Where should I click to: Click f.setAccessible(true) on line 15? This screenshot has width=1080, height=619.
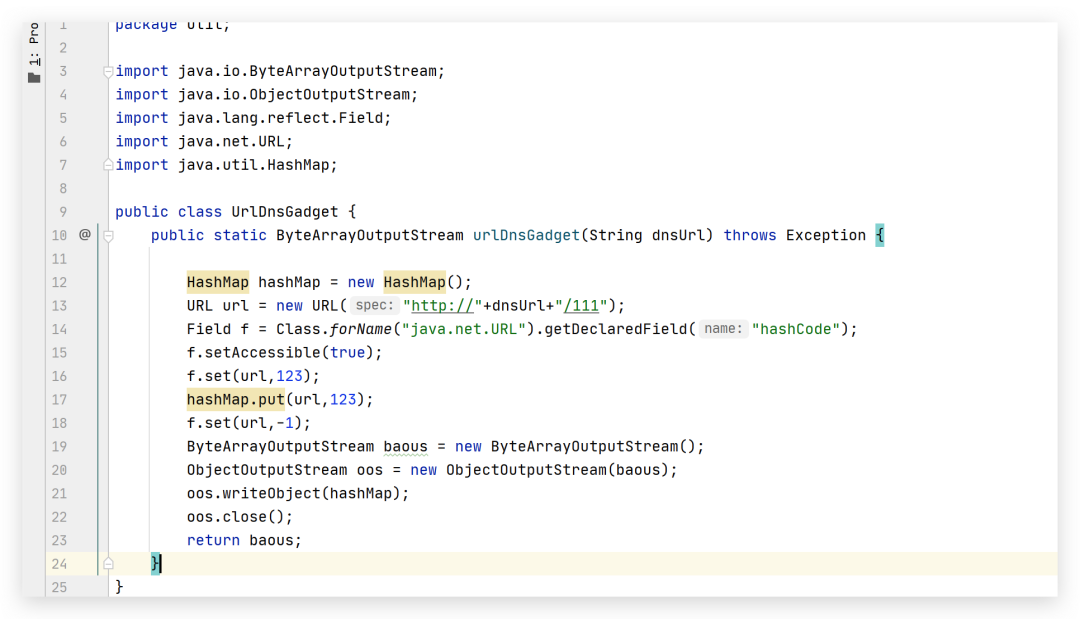[284, 353]
